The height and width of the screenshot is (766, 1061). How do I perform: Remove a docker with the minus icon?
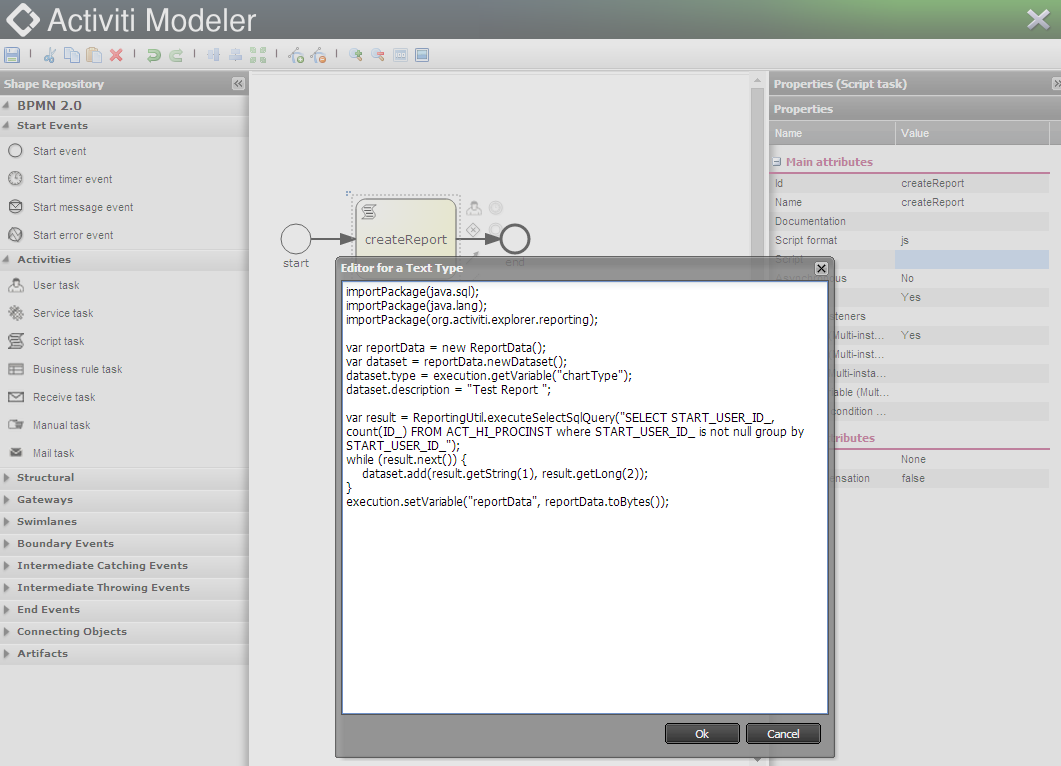pyautogui.click(x=318, y=55)
